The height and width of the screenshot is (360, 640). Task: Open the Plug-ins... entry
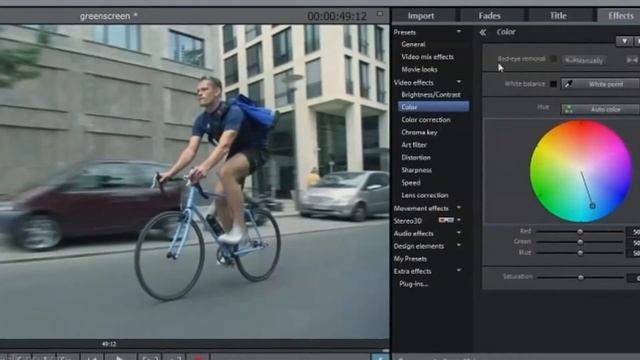(413, 284)
